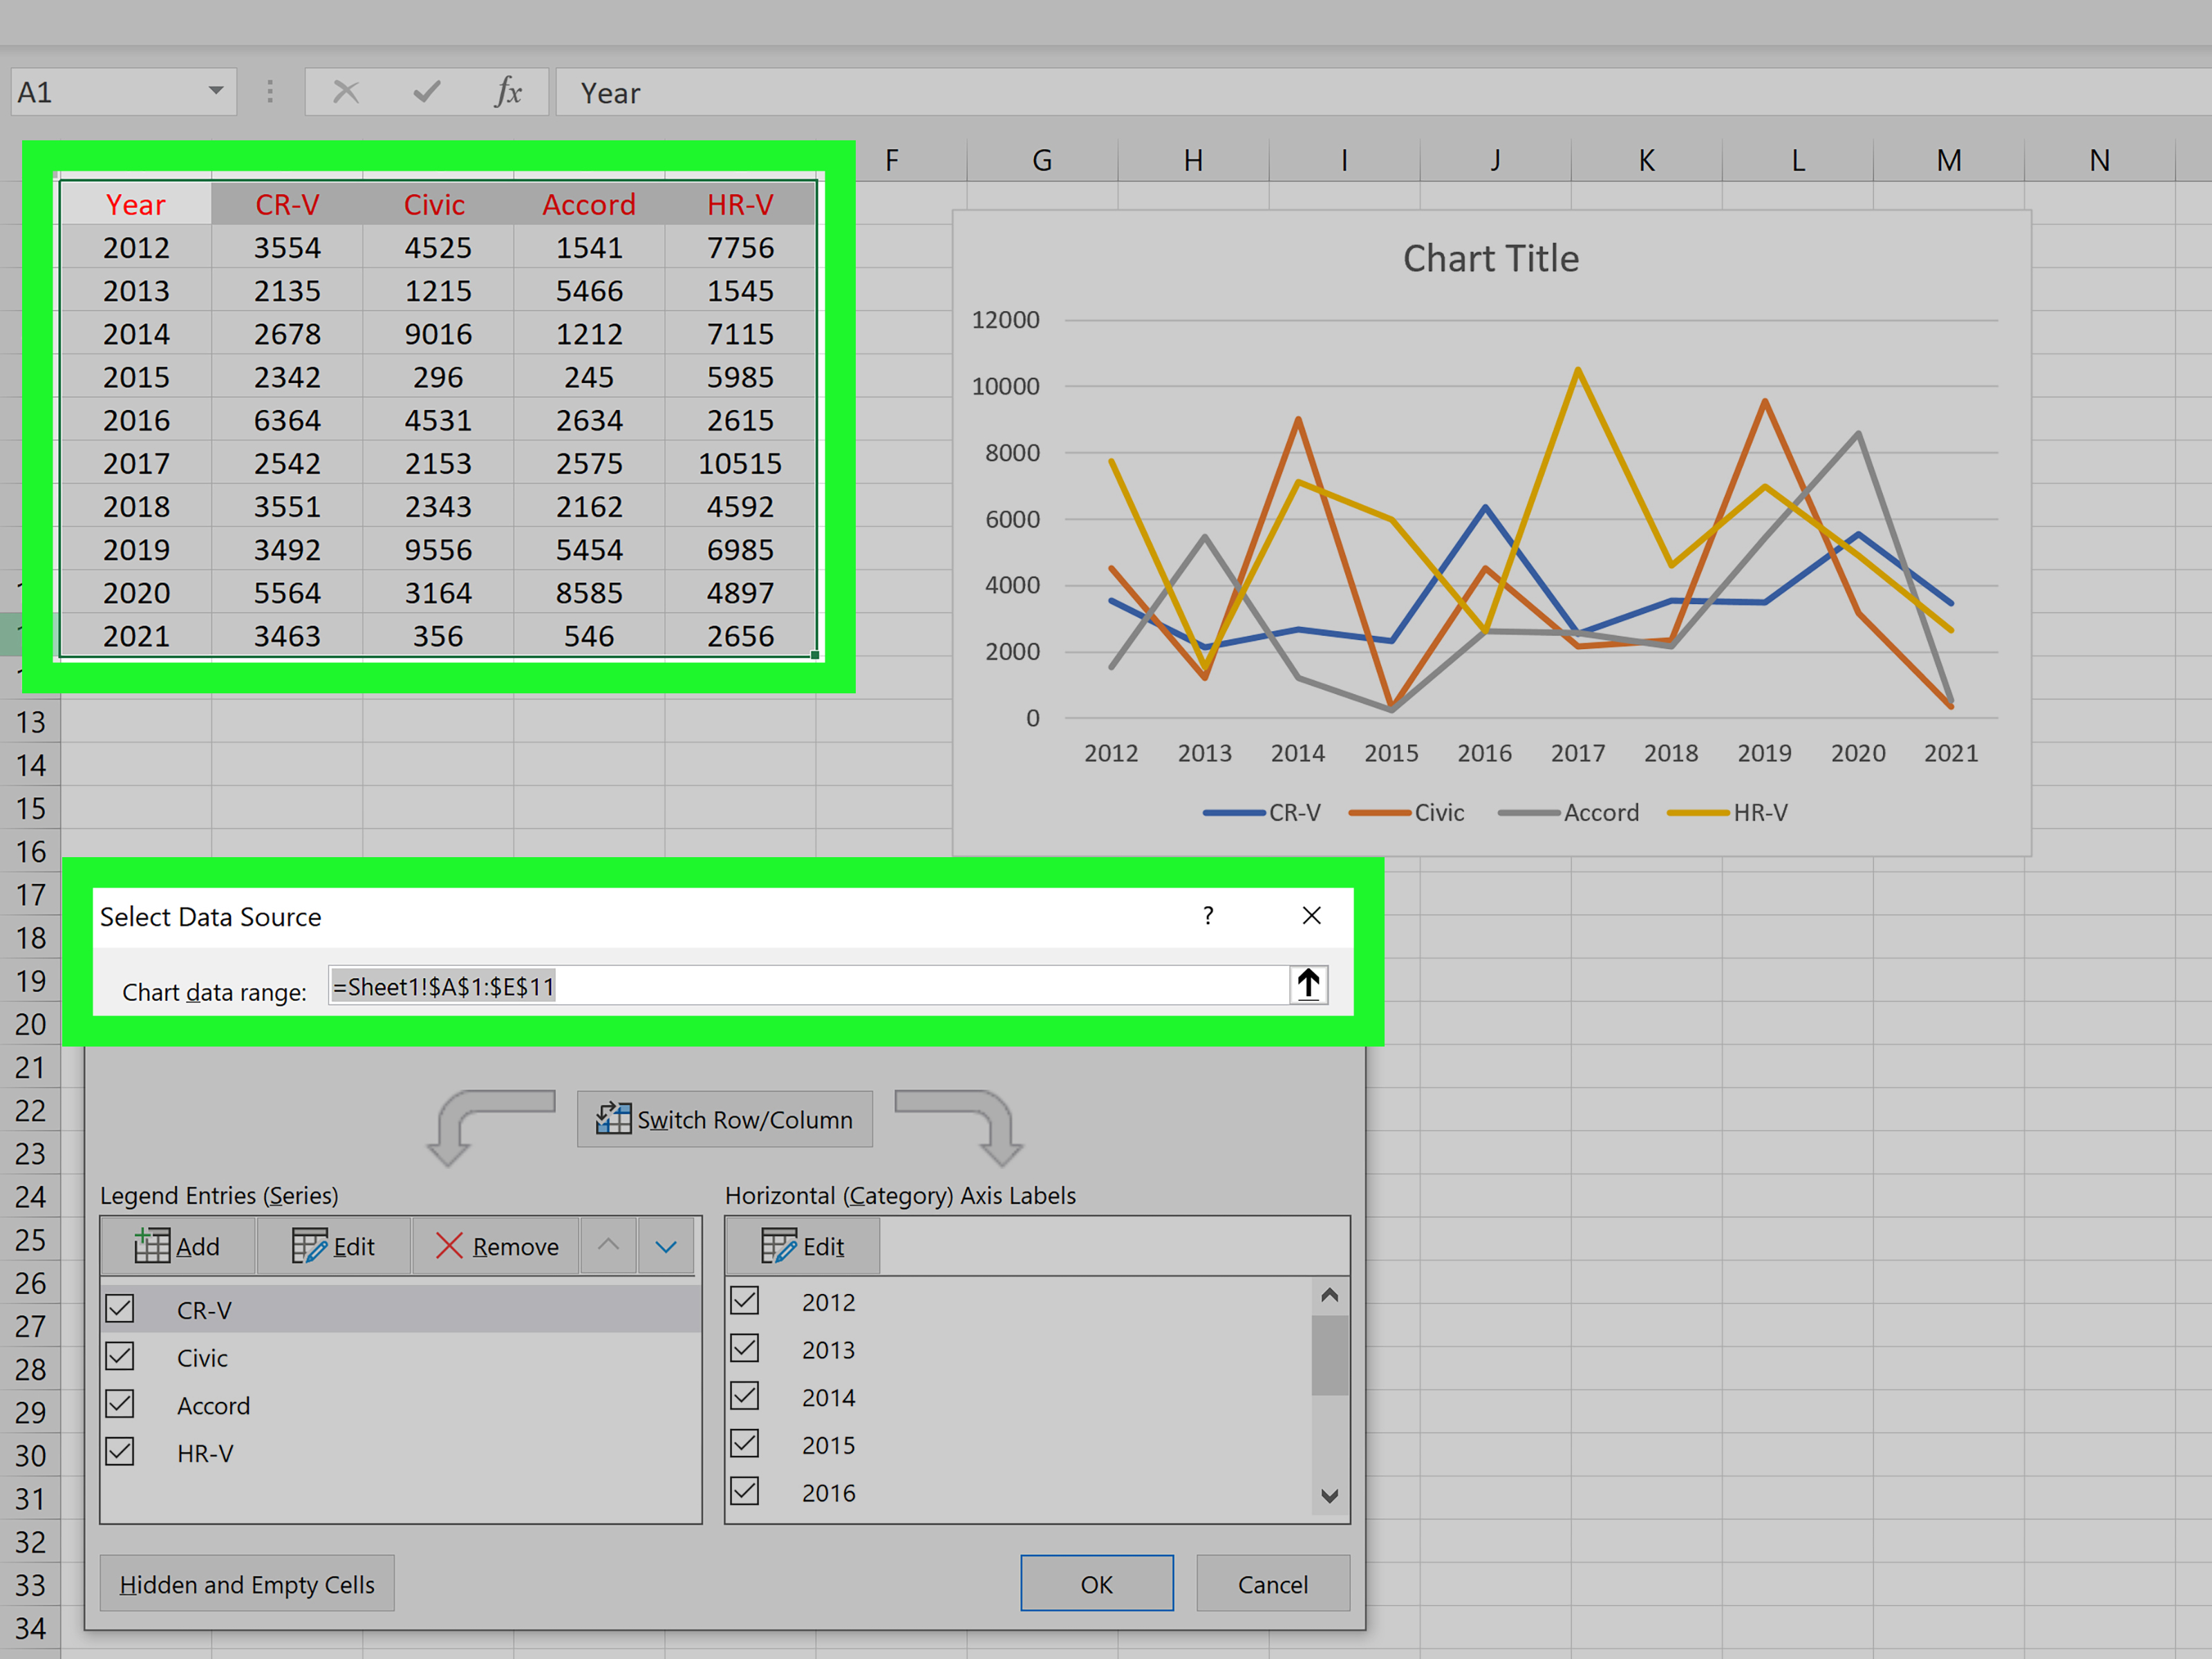Click the Enter checkmark icon in formula bar
The width and height of the screenshot is (2212, 1659).
click(x=426, y=91)
